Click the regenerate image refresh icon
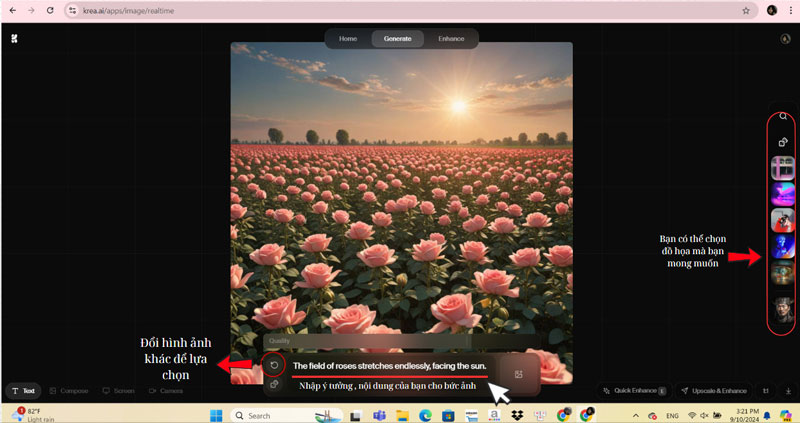Image resolution: width=800 pixels, height=423 pixels. pyautogui.click(x=275, y=365)
